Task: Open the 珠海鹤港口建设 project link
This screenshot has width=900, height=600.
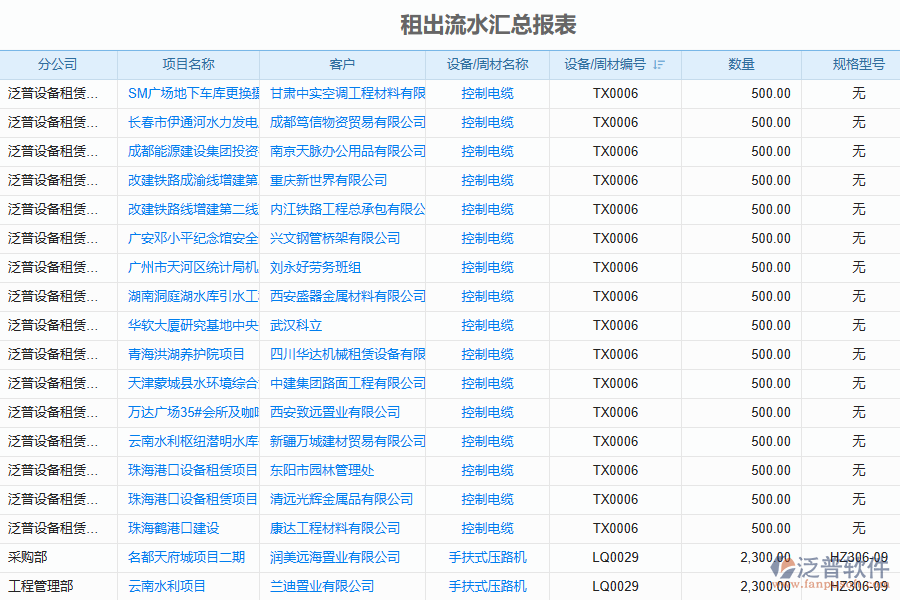Action: (x=173, y=529)
